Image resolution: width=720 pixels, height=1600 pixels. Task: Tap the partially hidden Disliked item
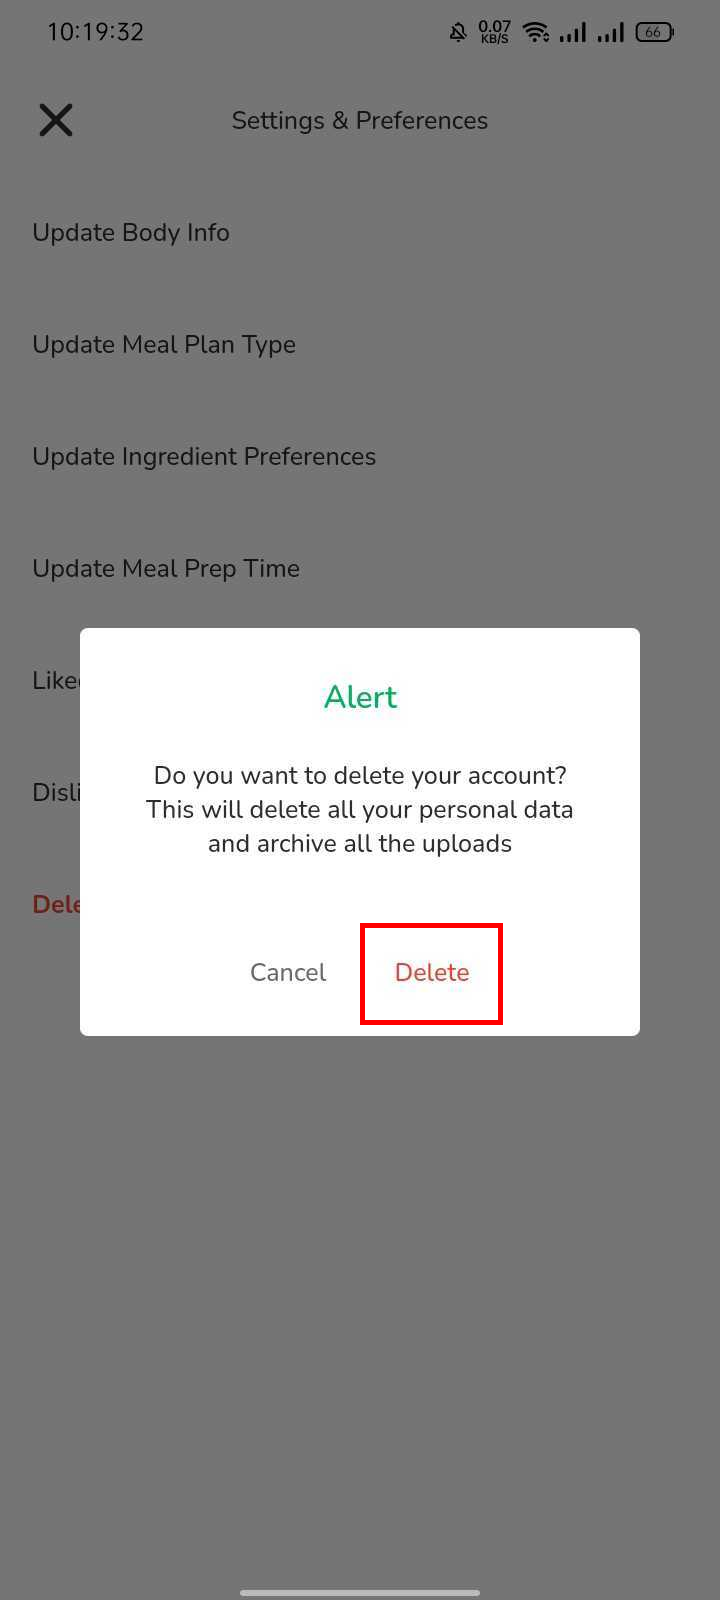coord(56,793)
